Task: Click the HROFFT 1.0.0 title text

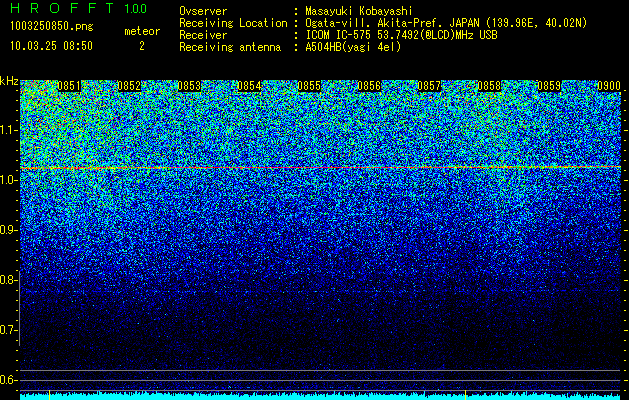Action: (79, 8)
